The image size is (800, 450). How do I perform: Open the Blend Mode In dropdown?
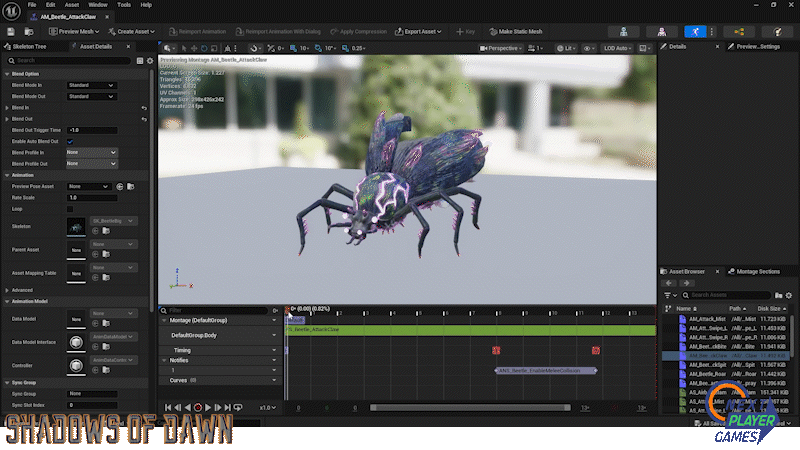point(92,85)
